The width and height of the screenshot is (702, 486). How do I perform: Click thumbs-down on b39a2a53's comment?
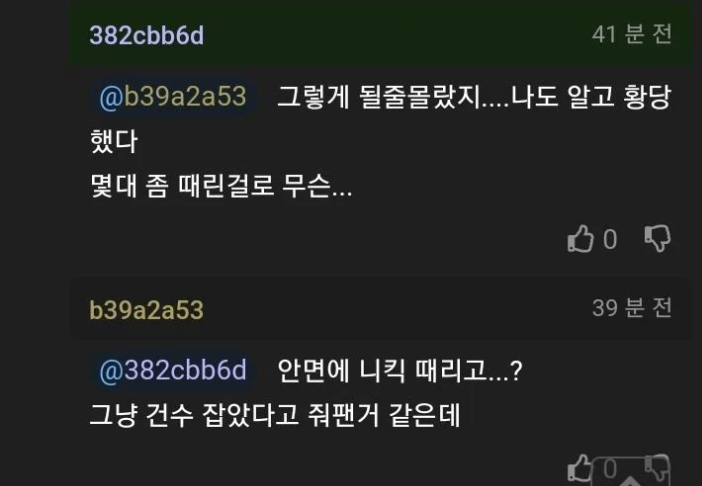point(657,468)
